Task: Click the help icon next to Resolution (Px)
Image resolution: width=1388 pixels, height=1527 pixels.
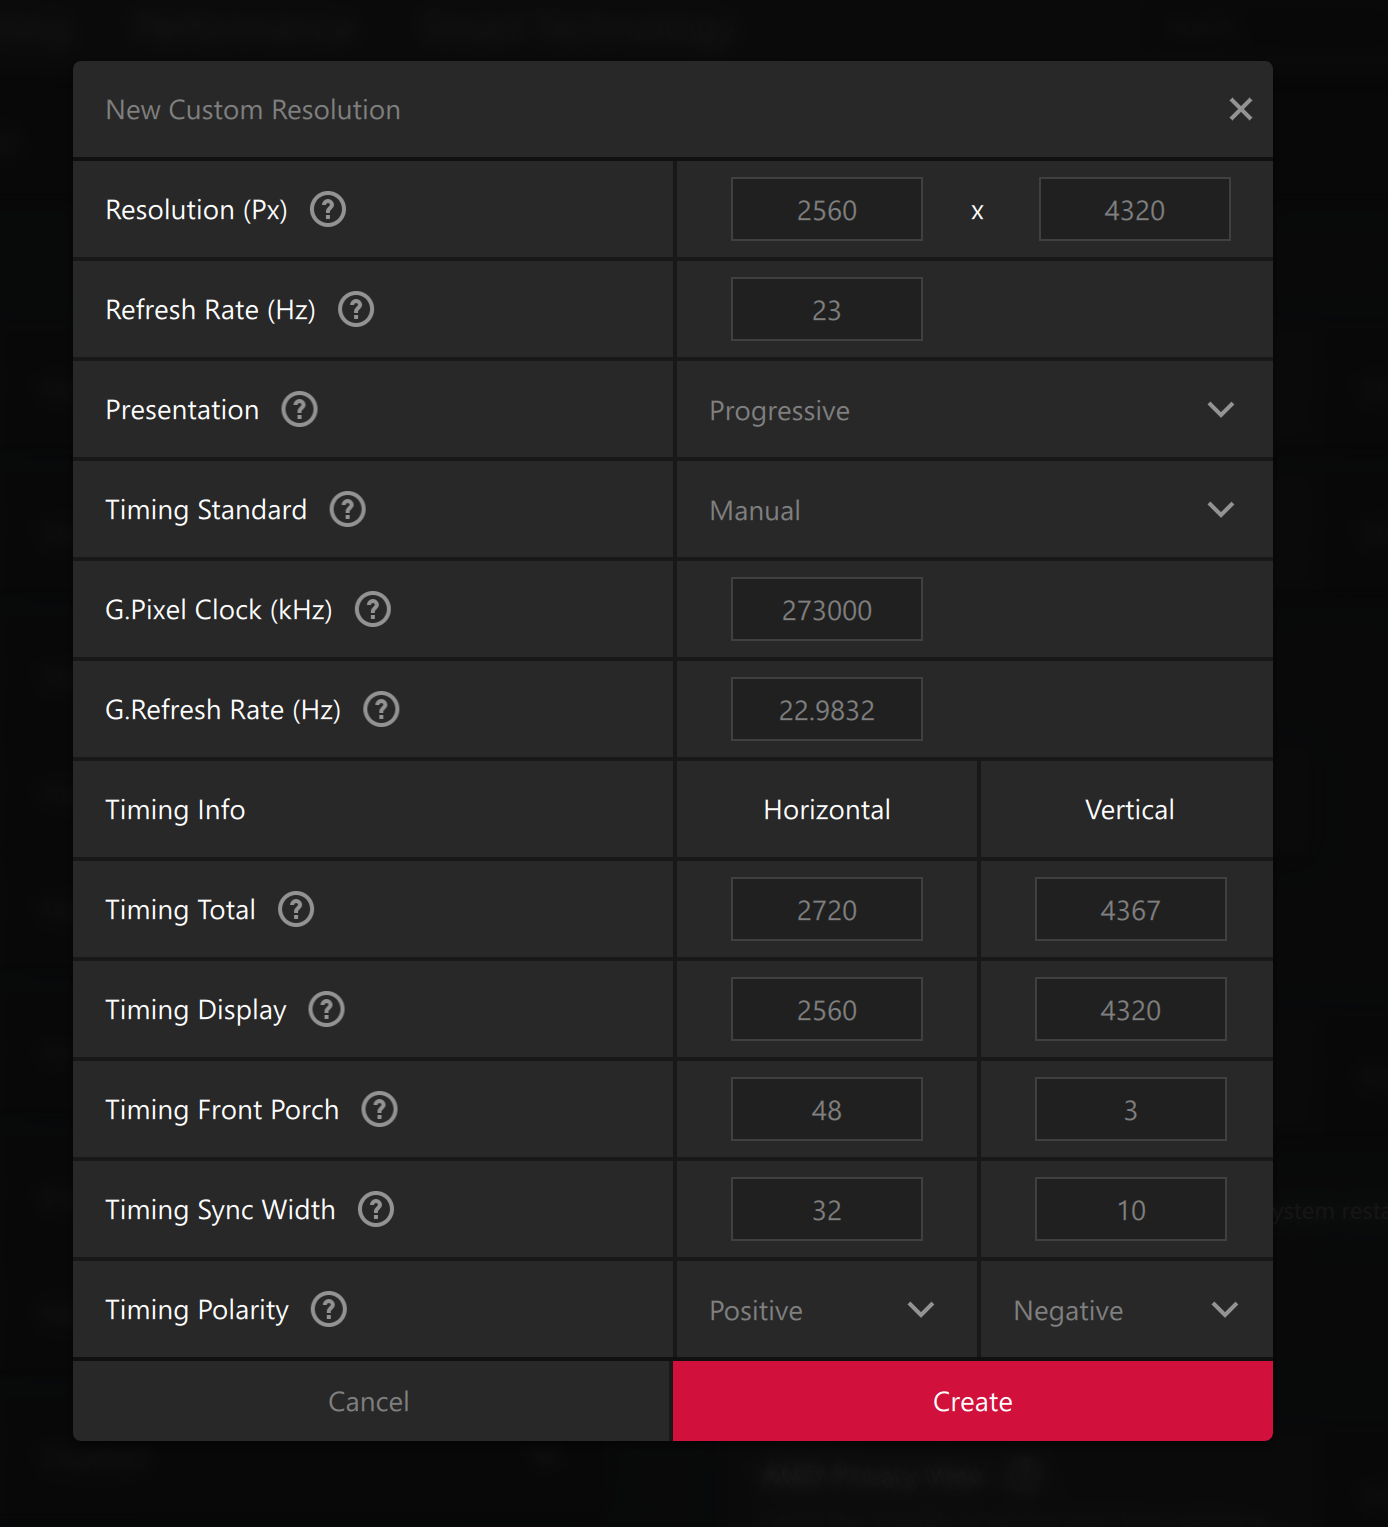Action: tap(328, 210)
